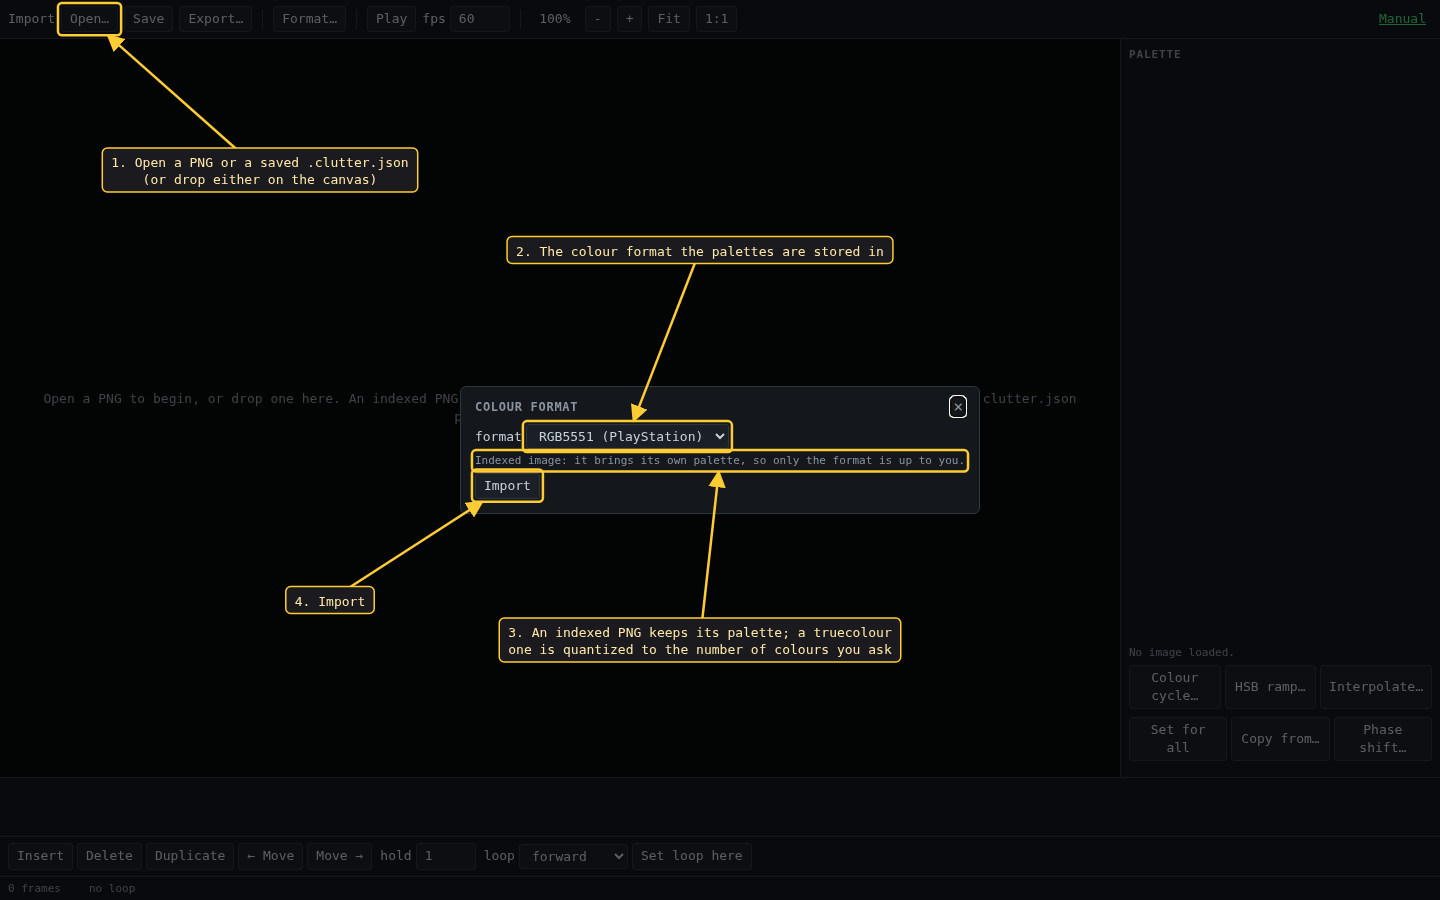The image size is (1440, 900).
Task: Click the 'no loop' status text
Action: pos(112,888)
